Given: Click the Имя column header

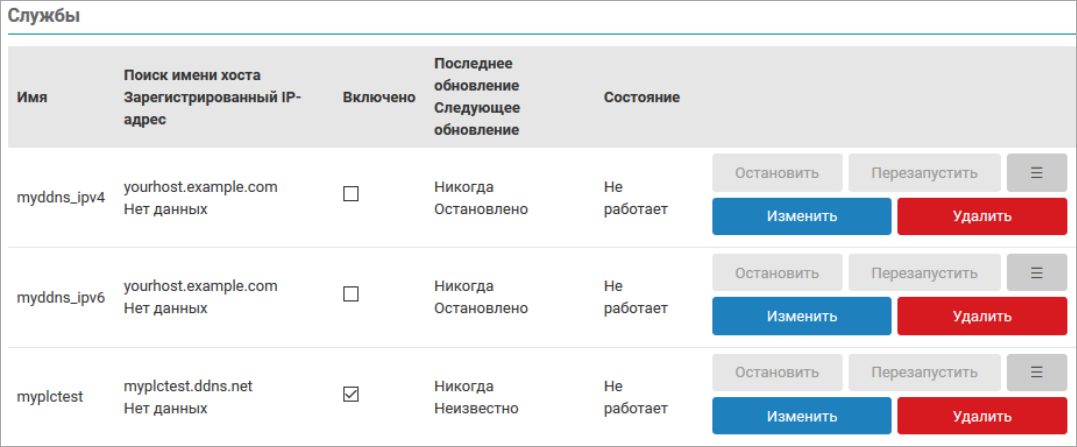Looking at the screenshot, I should tap(32, 98).
